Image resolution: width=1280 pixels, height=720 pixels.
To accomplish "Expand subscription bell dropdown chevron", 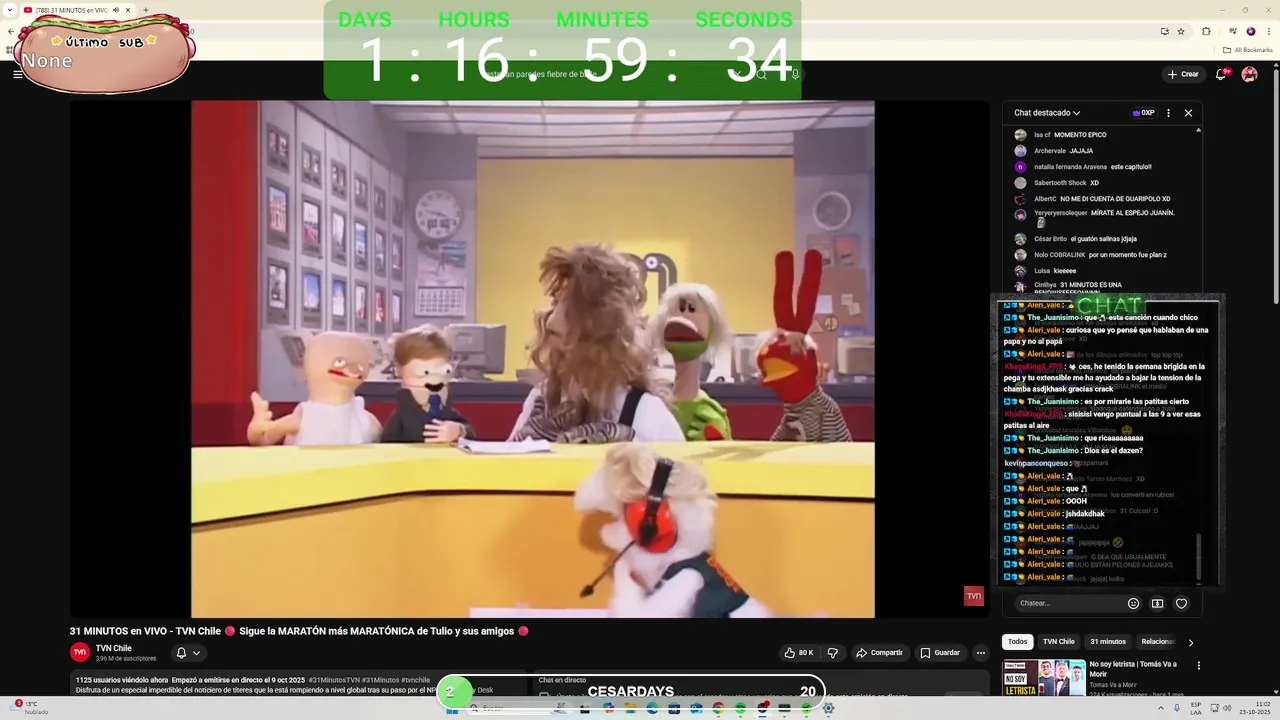I will (196, 653).
